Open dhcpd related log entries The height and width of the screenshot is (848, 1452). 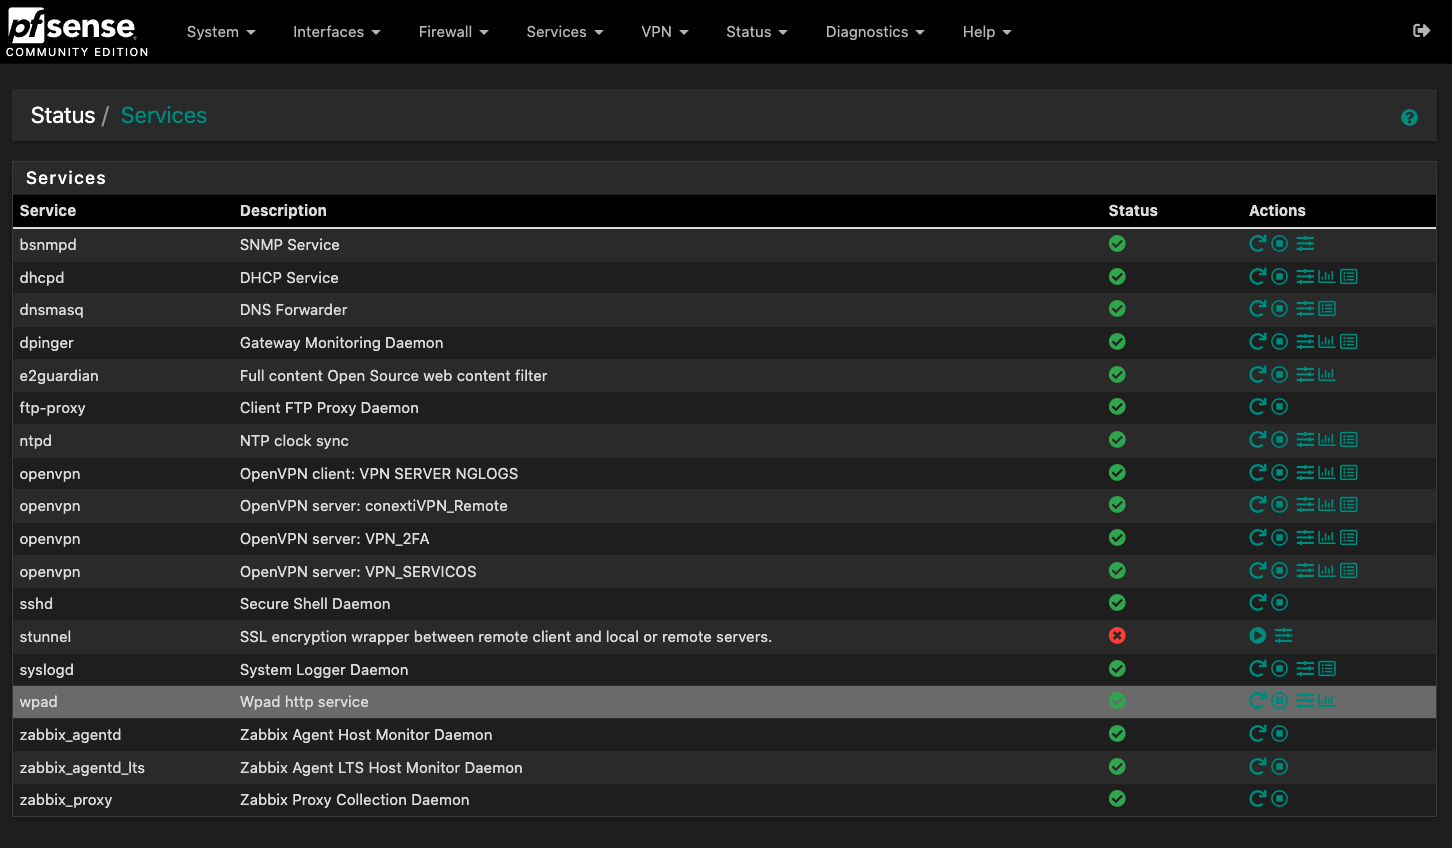(x=1349, y=276)
